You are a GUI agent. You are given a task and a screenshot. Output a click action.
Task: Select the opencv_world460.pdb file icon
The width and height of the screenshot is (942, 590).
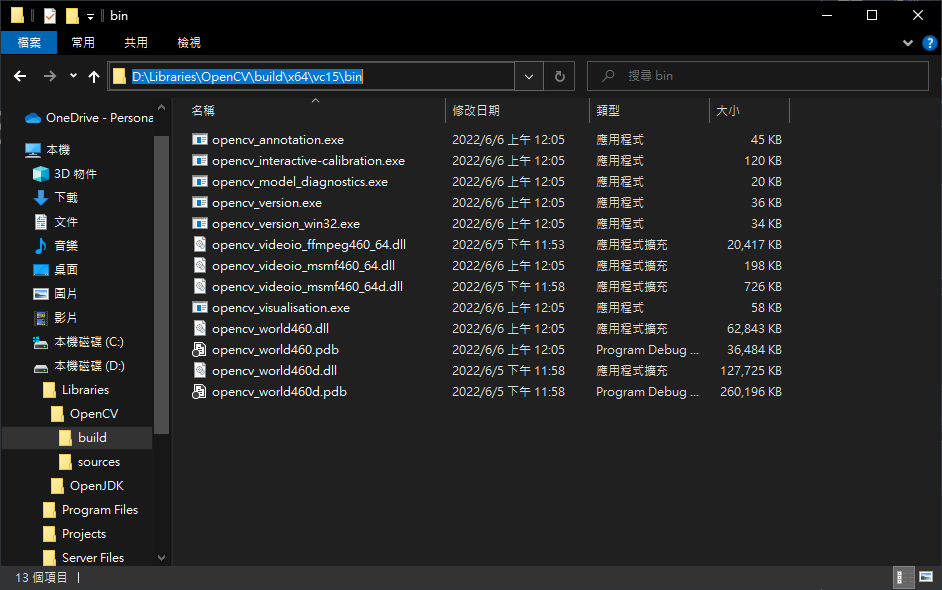click(199, 350)
